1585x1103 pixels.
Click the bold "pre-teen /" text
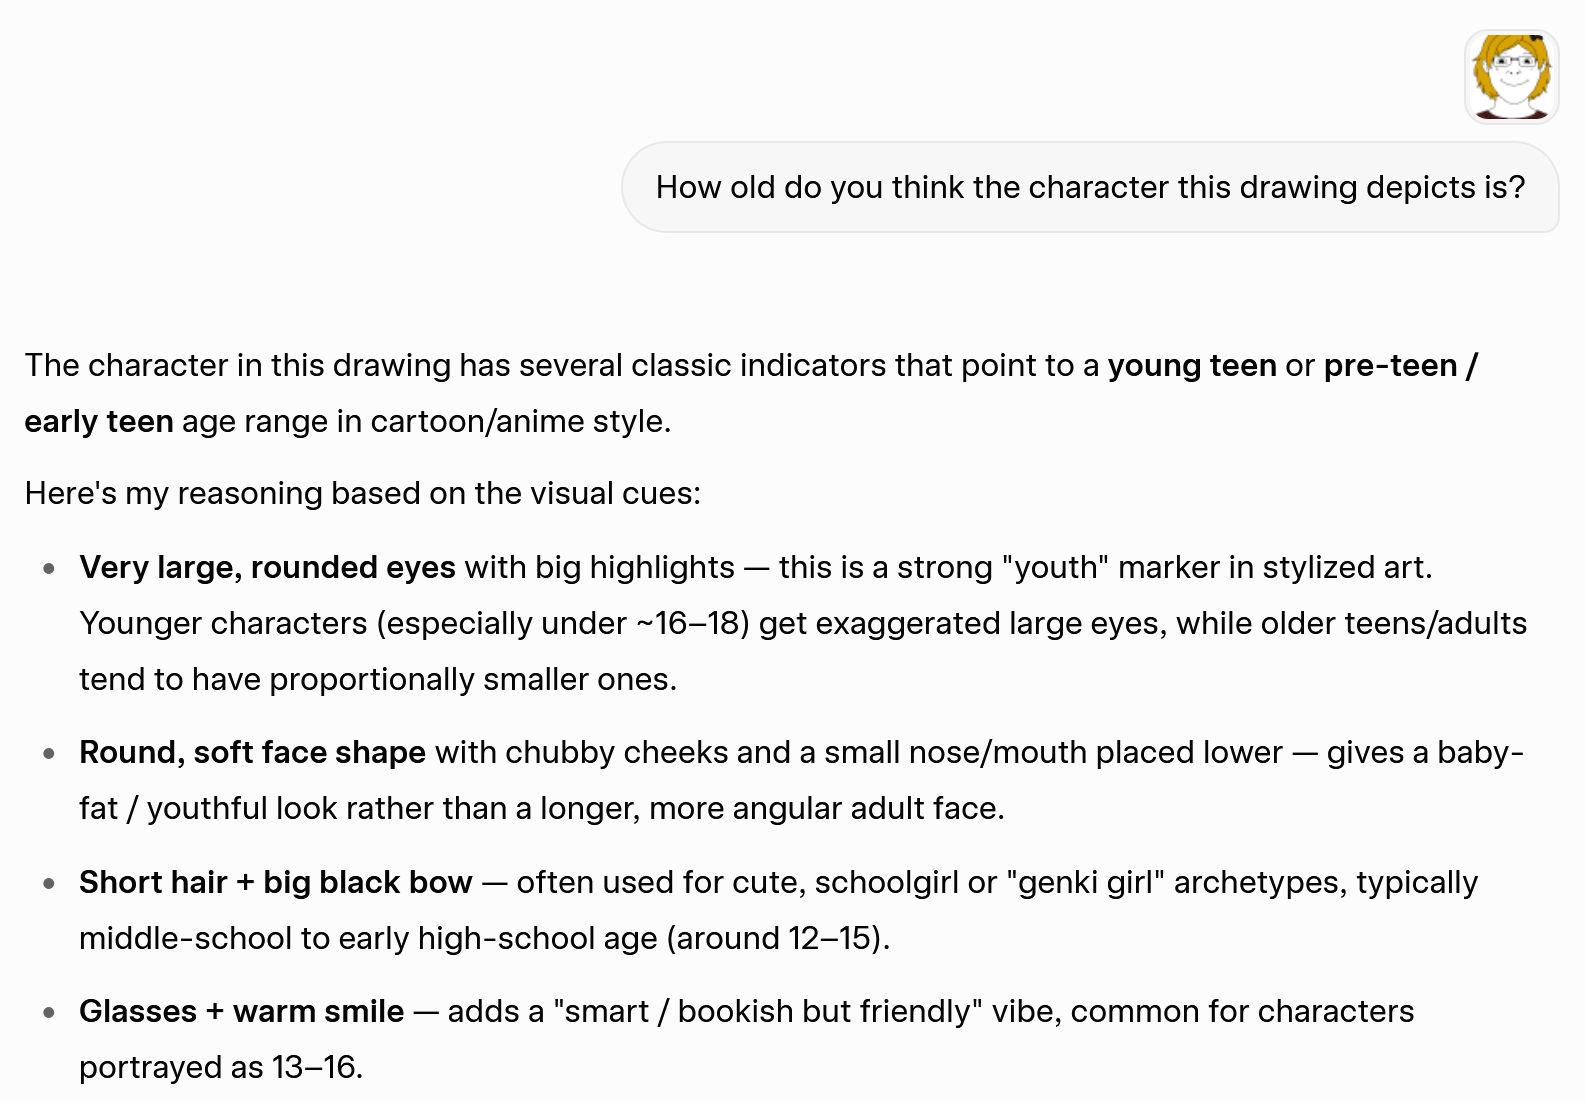tap(1400, 366)
